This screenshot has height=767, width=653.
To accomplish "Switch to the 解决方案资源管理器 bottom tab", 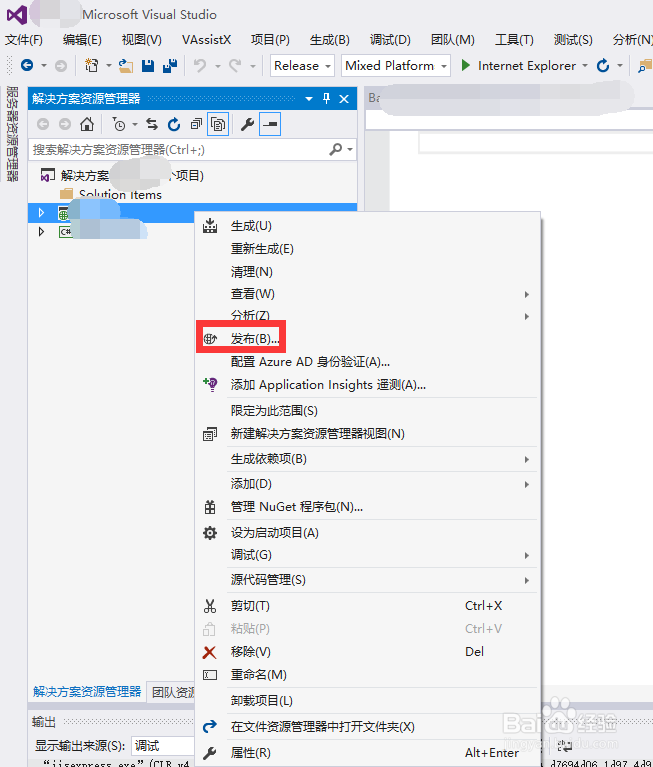I will 87,691.
